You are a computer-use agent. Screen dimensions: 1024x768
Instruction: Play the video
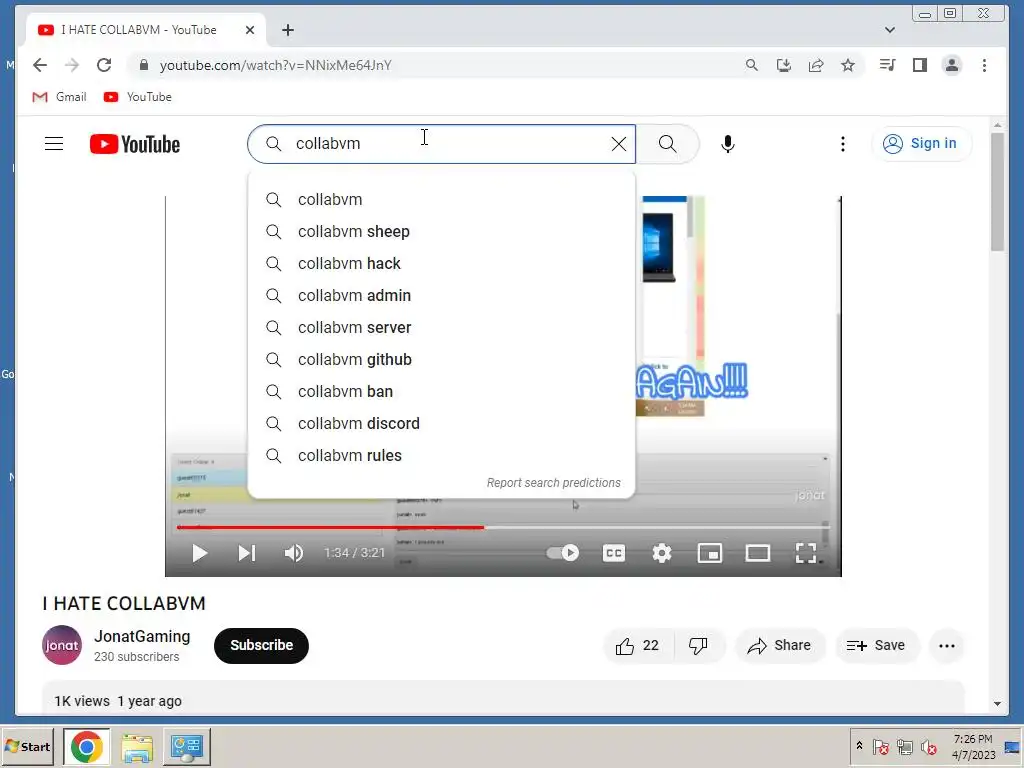(x=200, y=553)
